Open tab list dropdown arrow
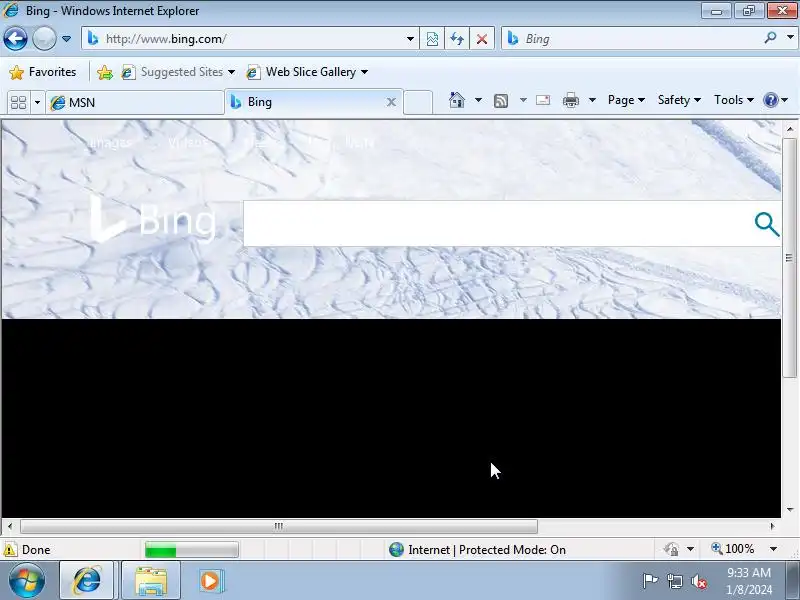800x600 pixels. [x=37, y=103]
